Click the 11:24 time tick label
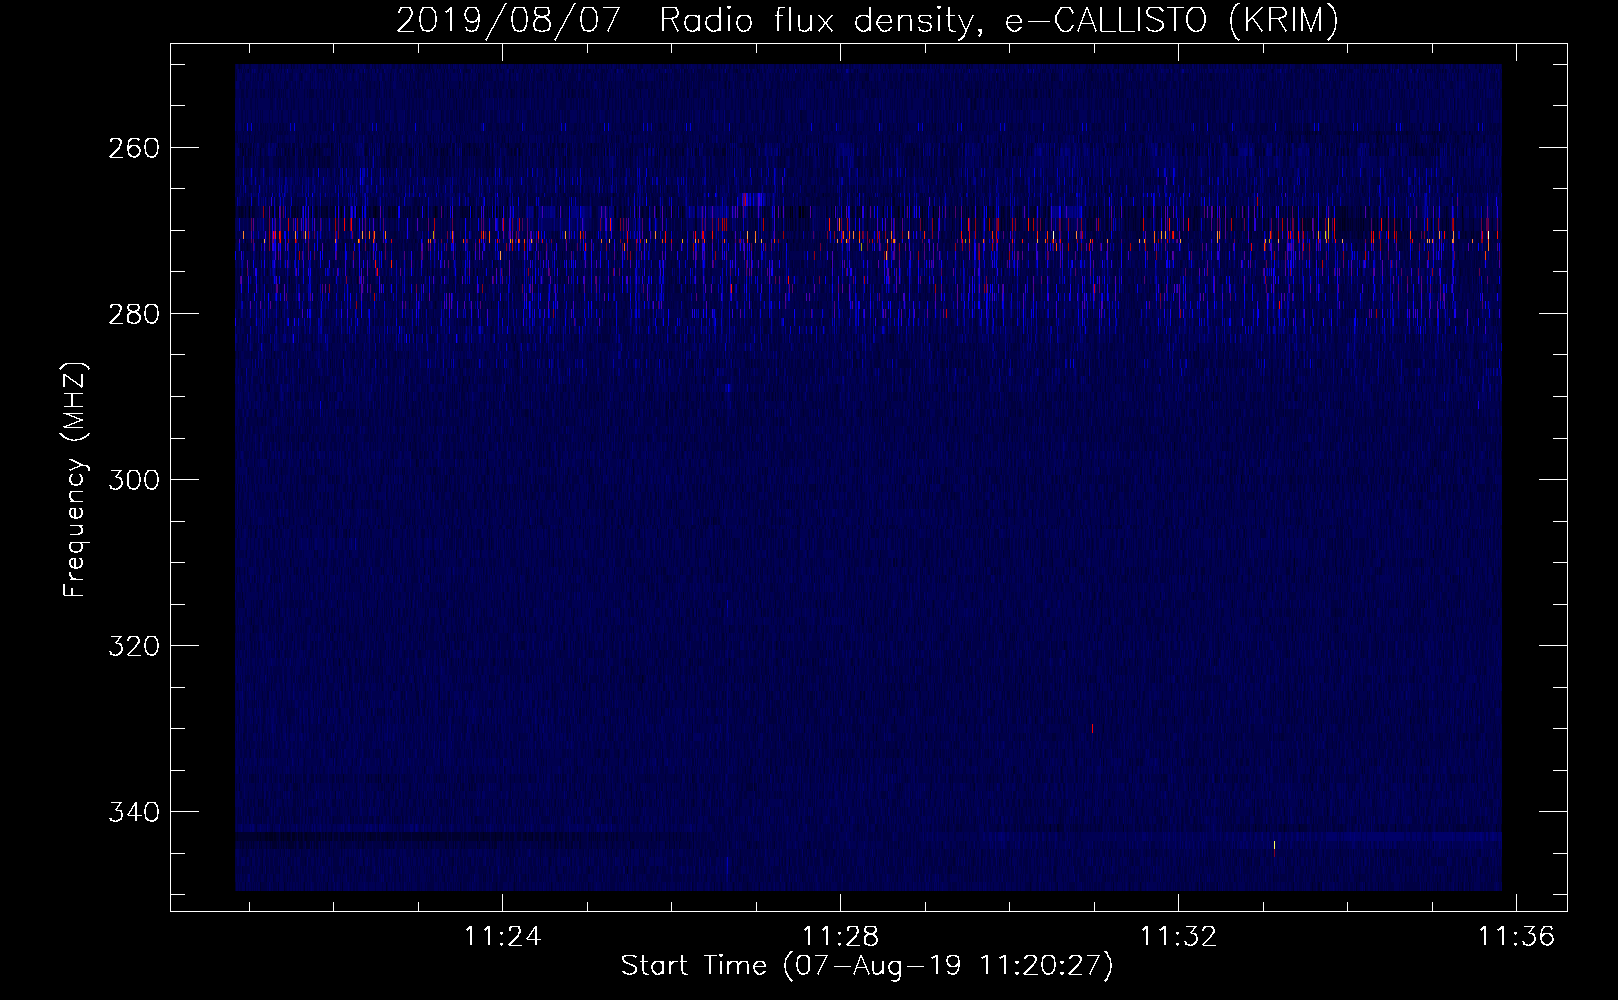 502,937
